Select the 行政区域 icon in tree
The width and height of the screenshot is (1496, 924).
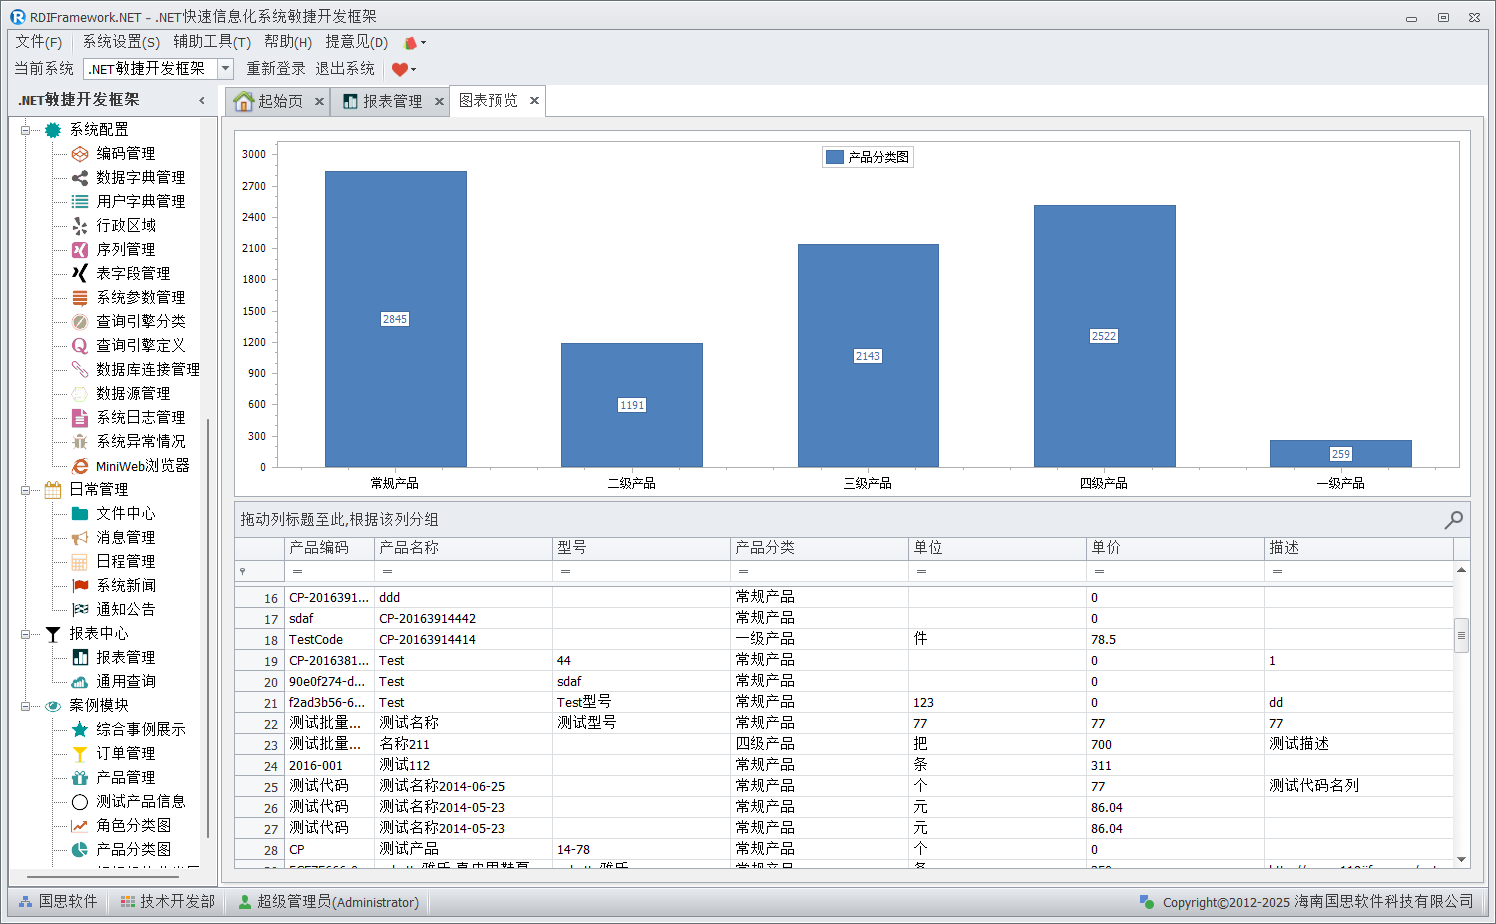tap(80, 226)
